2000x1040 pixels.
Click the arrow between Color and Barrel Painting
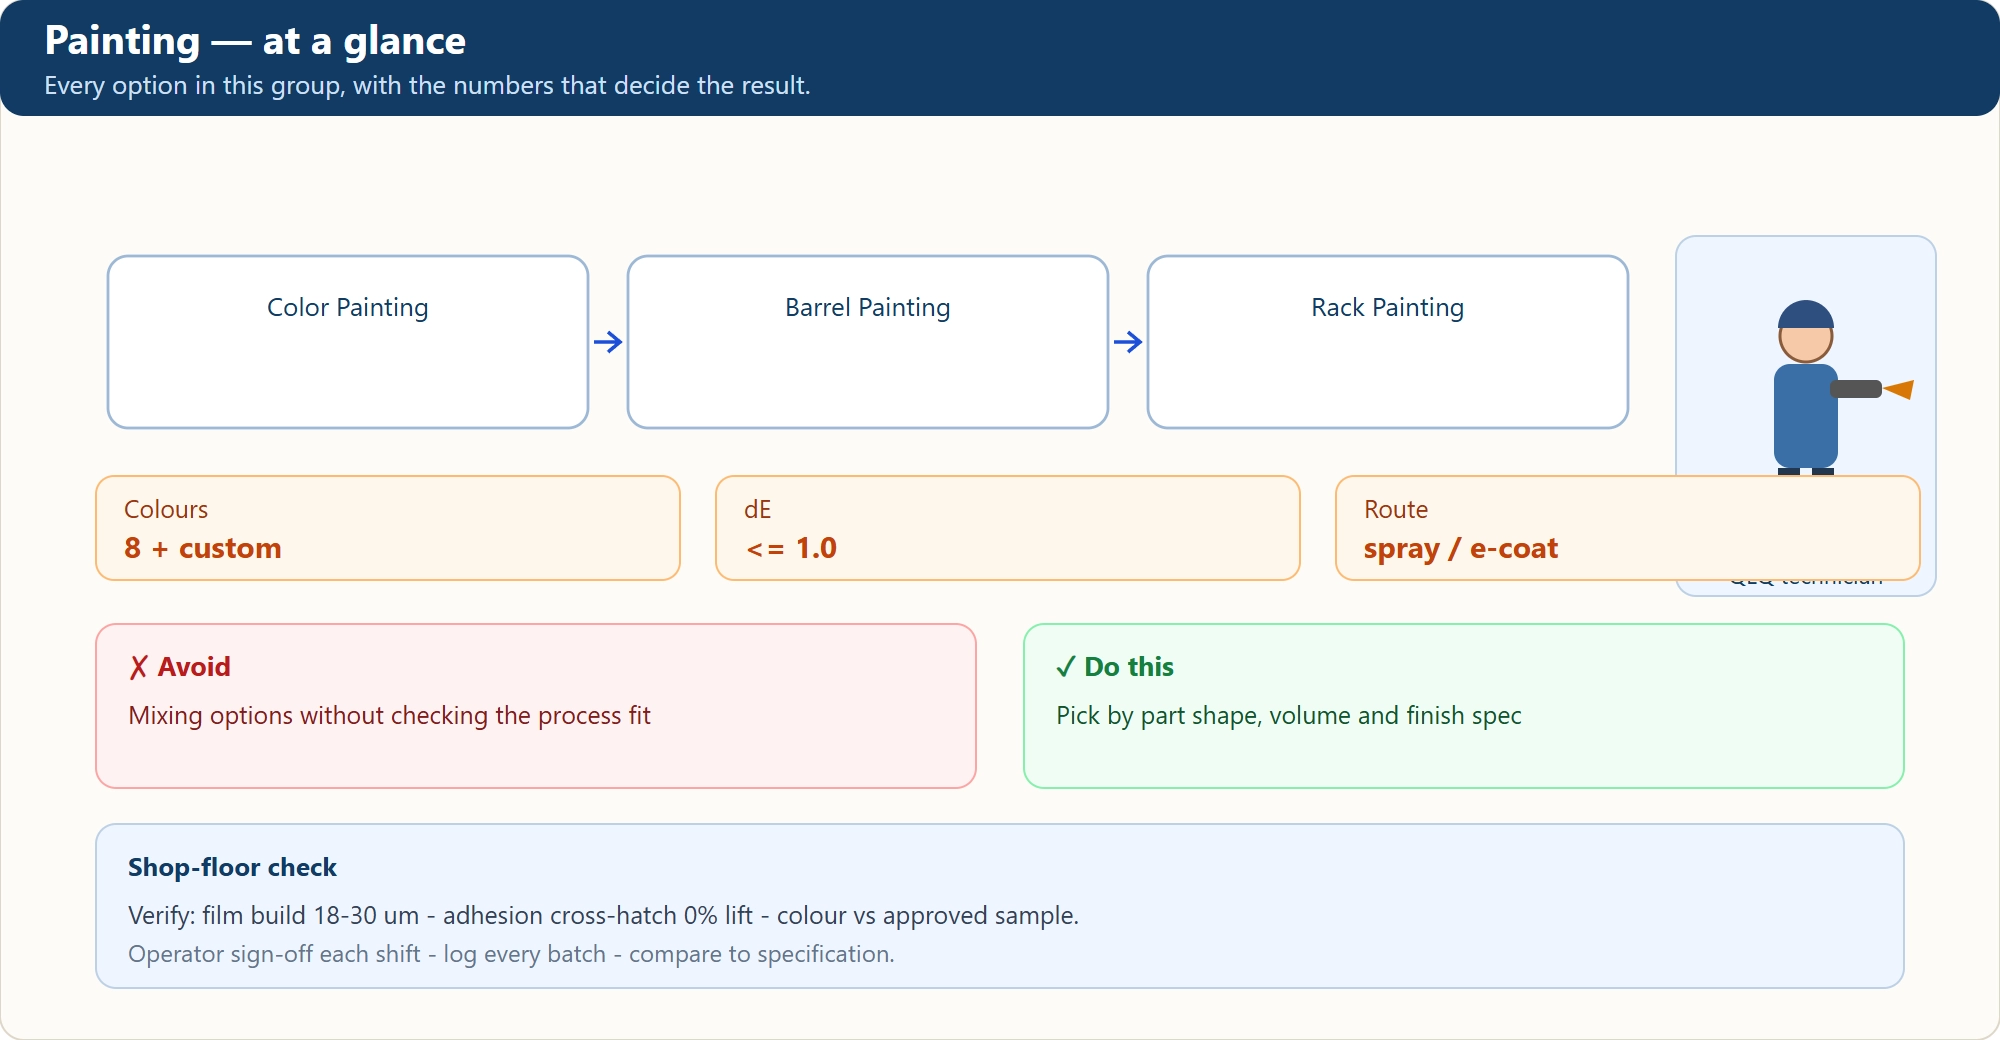[x=608, y=342]
